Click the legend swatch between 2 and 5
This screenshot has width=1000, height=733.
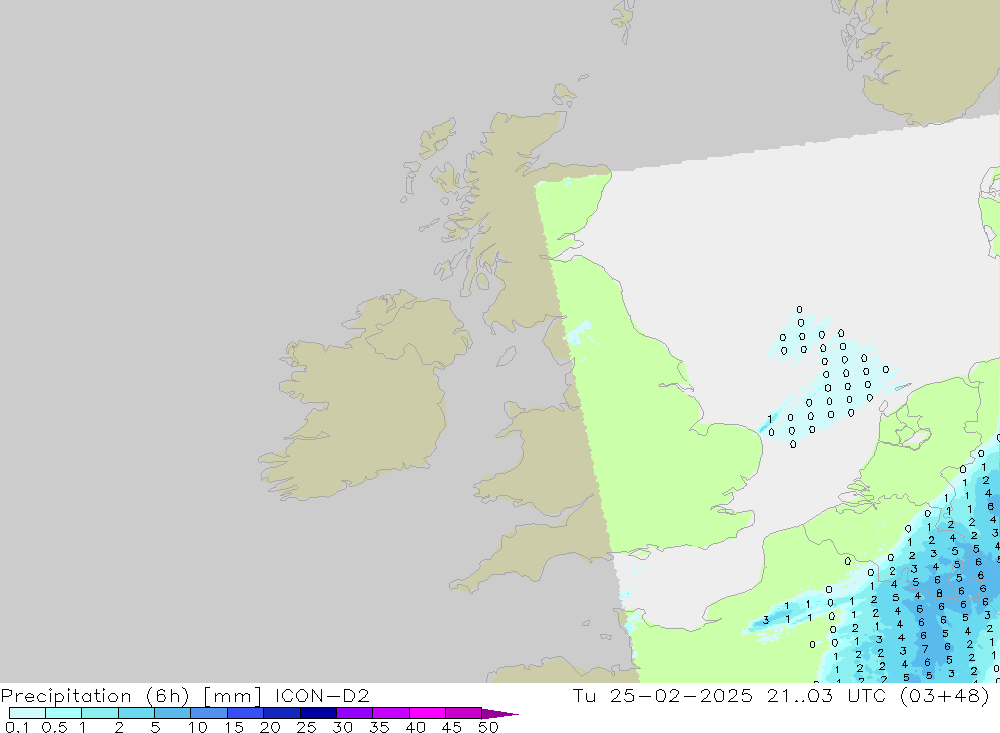tap(136, 713)
